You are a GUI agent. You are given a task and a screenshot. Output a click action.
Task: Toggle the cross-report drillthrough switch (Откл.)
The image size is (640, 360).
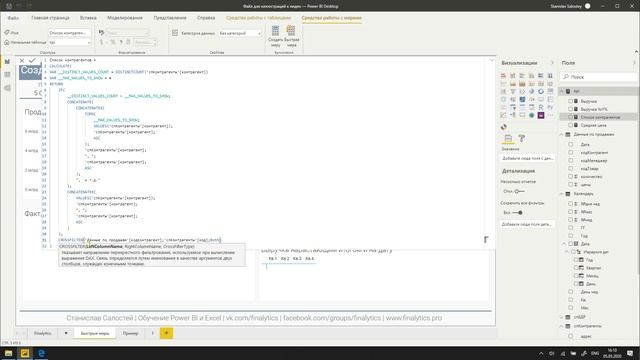(x=519, y=191)
